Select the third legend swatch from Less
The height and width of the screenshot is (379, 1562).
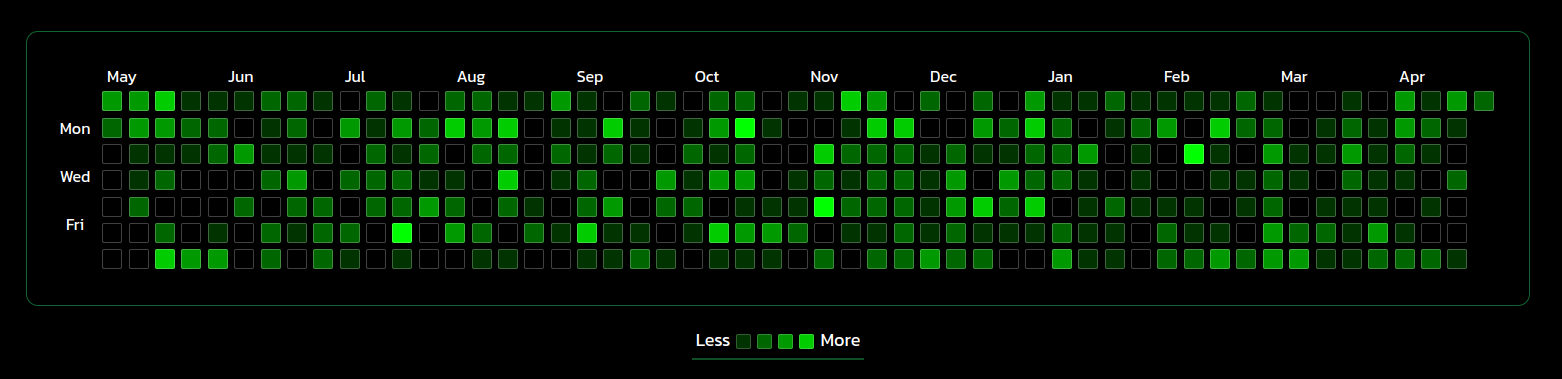click(785, 341)
